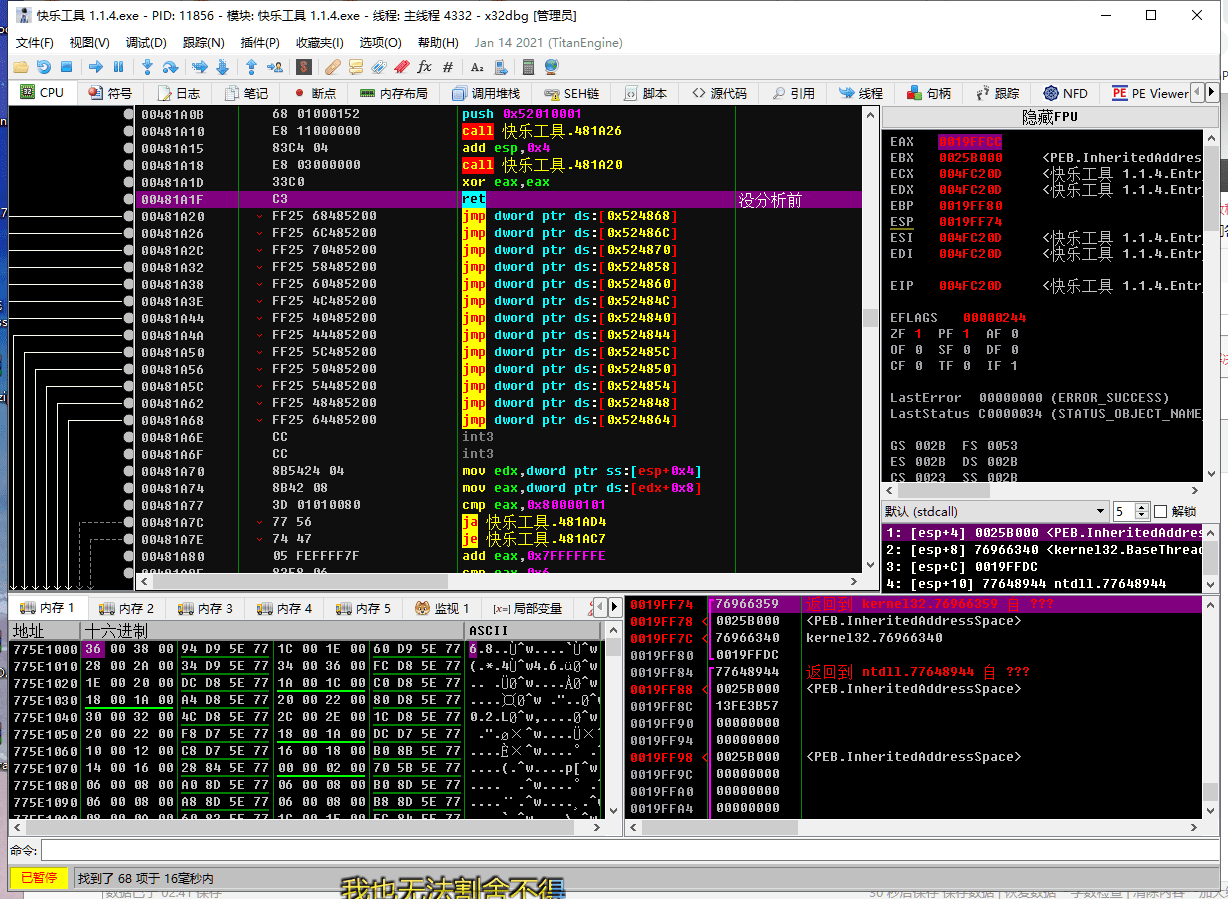Switch to the 引用 tab
The image size is (1228, 899).
[793, 93]
